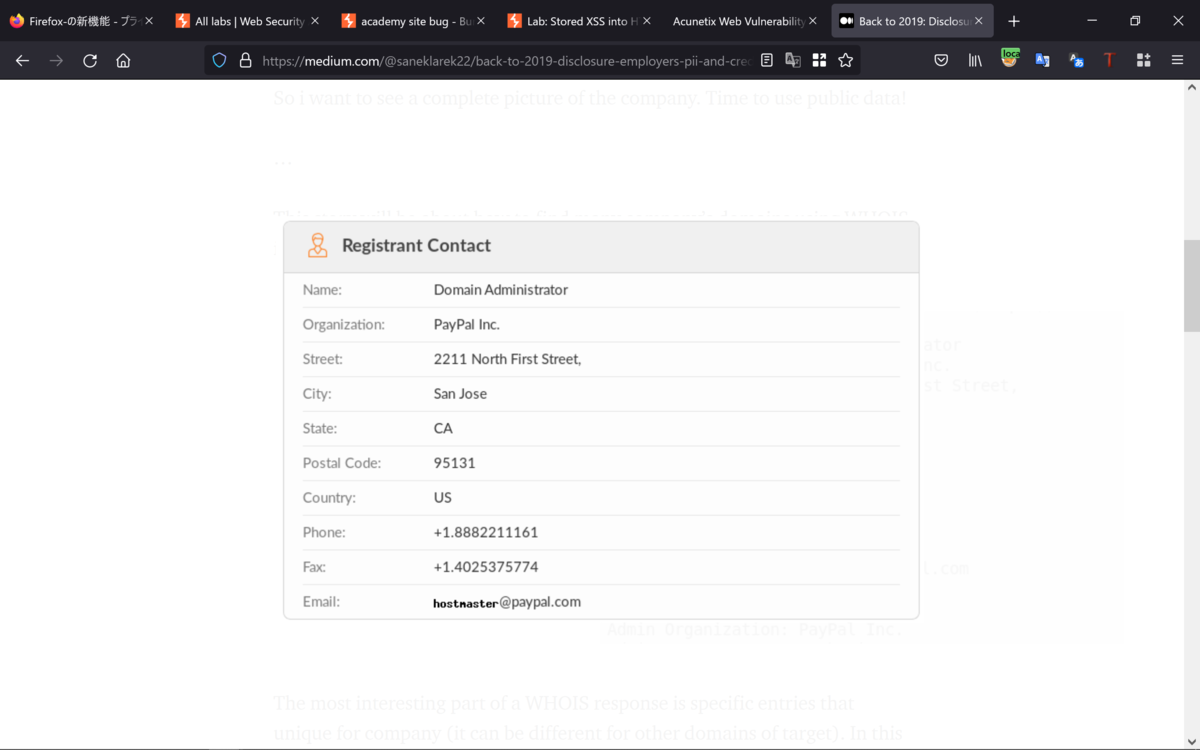Close the Acunetix tab
The width and height of the screenshot is (1200, 750).
[813, 21]
